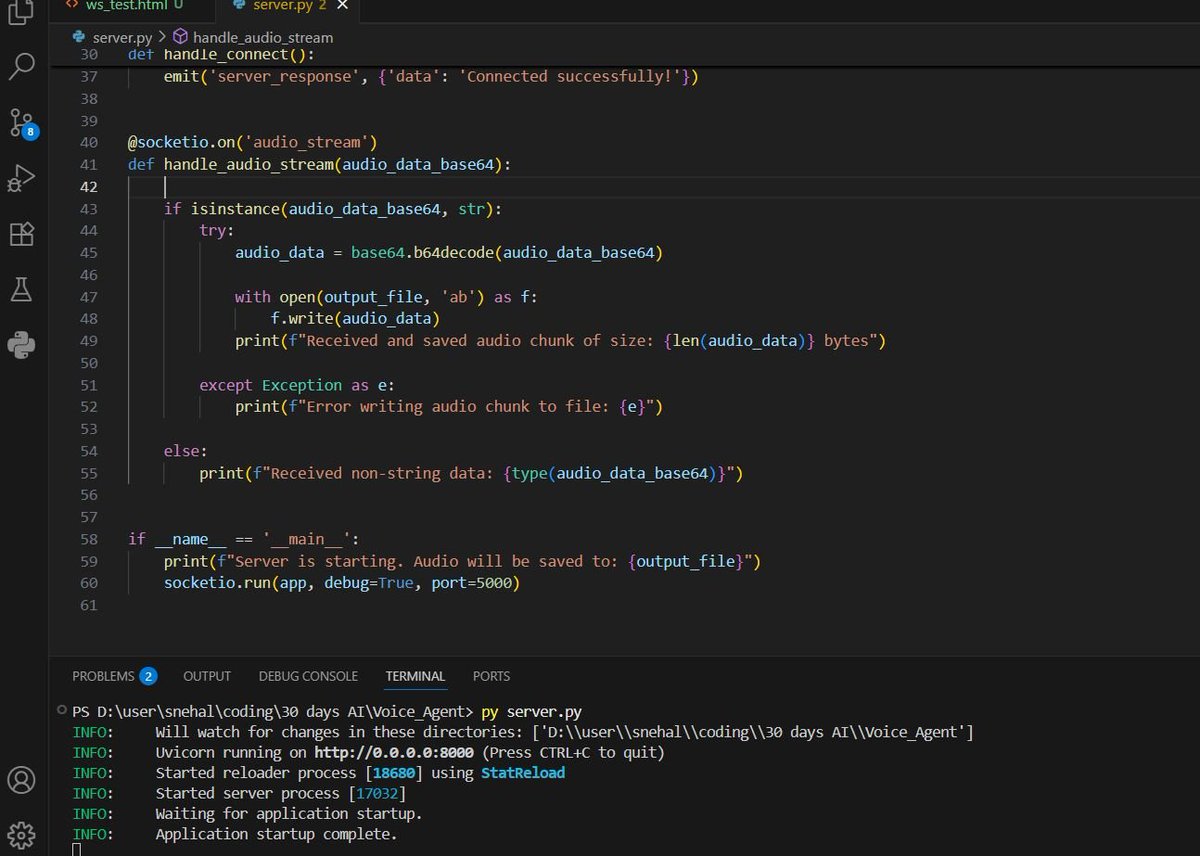The image size is (1200, 856).
Task: Open the Testing flask view
Action: point(21,290)
